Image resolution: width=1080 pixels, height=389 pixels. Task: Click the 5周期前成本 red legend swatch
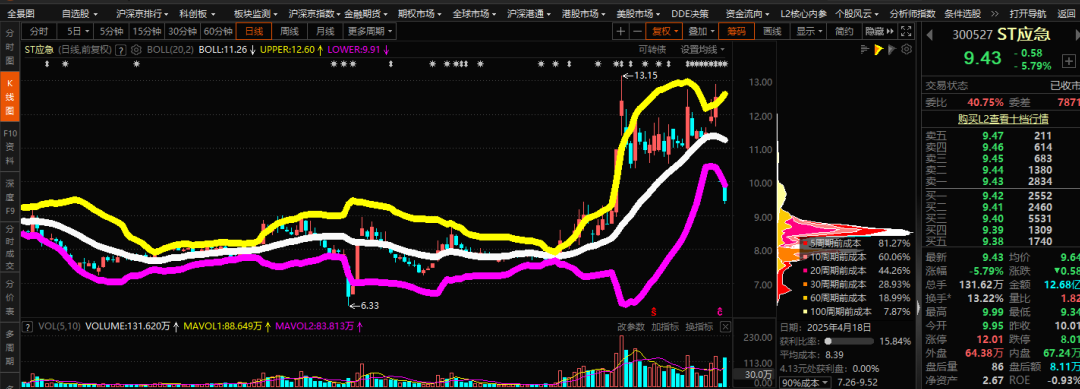coord(804,244)
